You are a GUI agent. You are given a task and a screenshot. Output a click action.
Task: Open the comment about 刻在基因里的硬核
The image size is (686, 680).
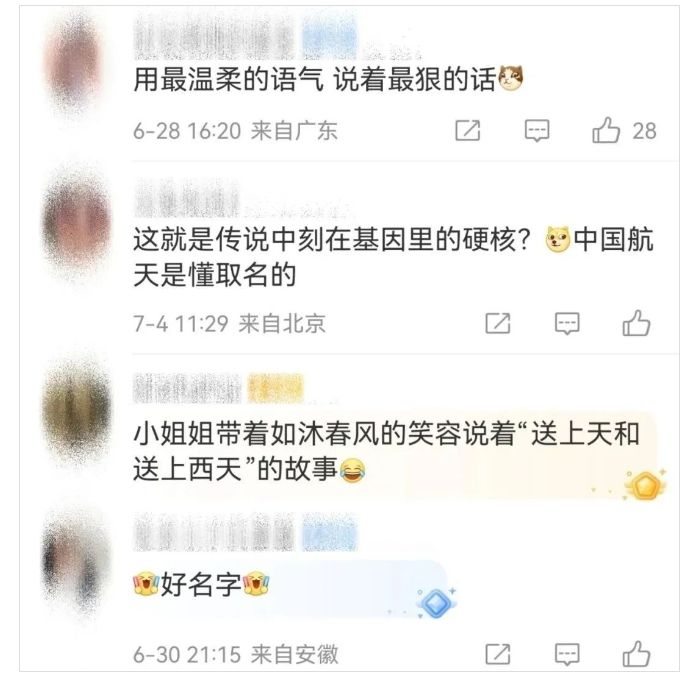[393, 257]
